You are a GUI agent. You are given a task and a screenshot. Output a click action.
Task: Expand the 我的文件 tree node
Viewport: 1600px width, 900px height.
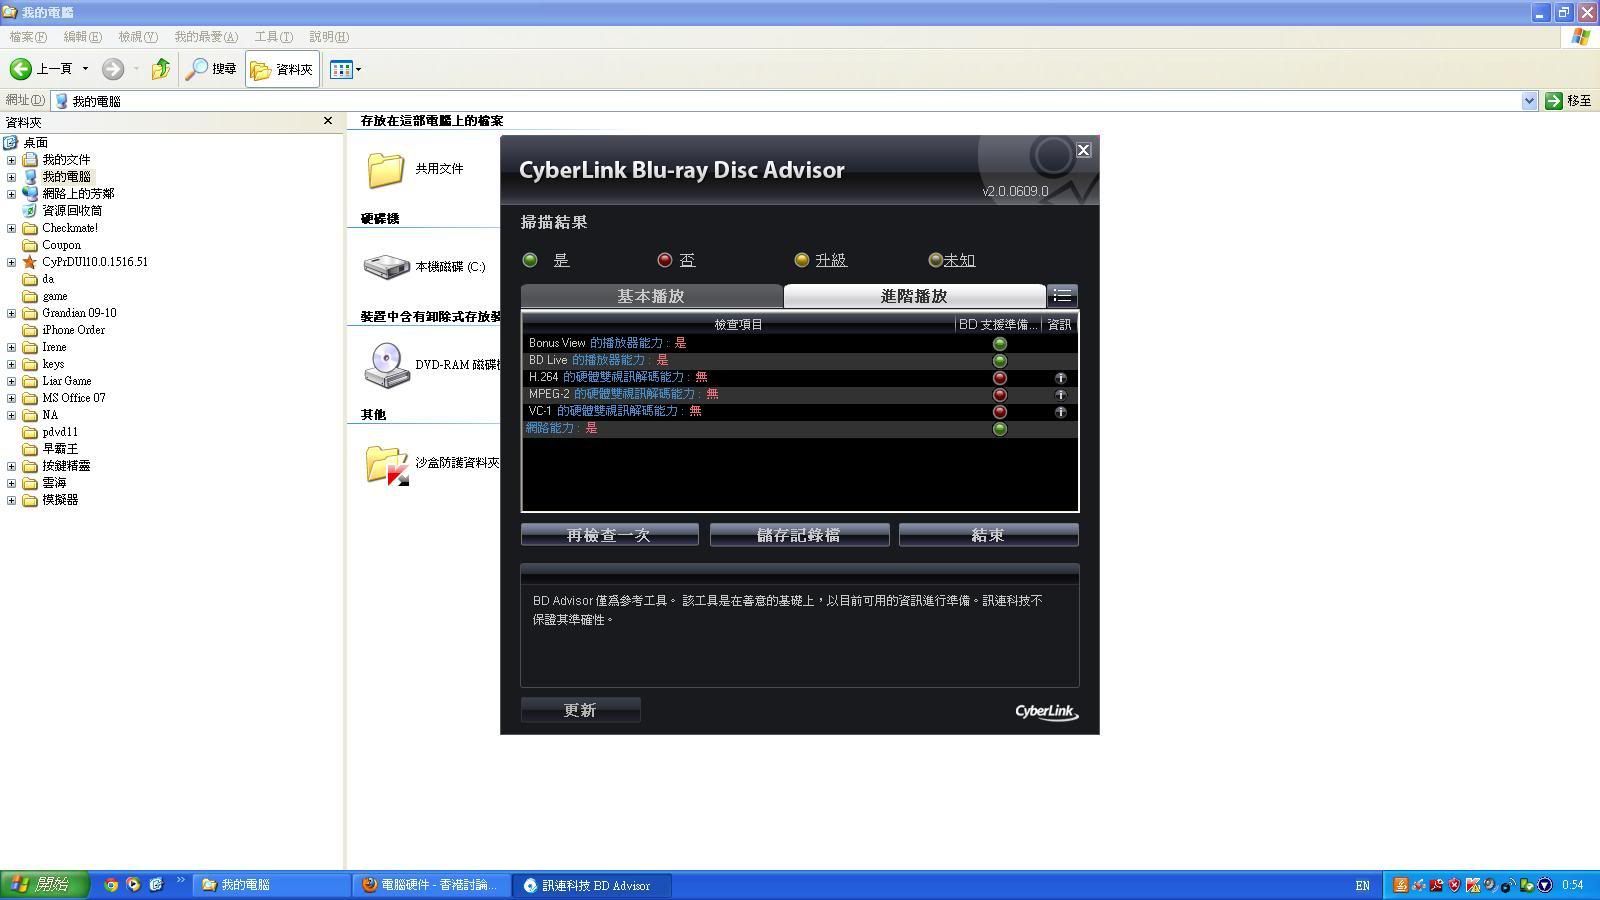tap(11, 160)
